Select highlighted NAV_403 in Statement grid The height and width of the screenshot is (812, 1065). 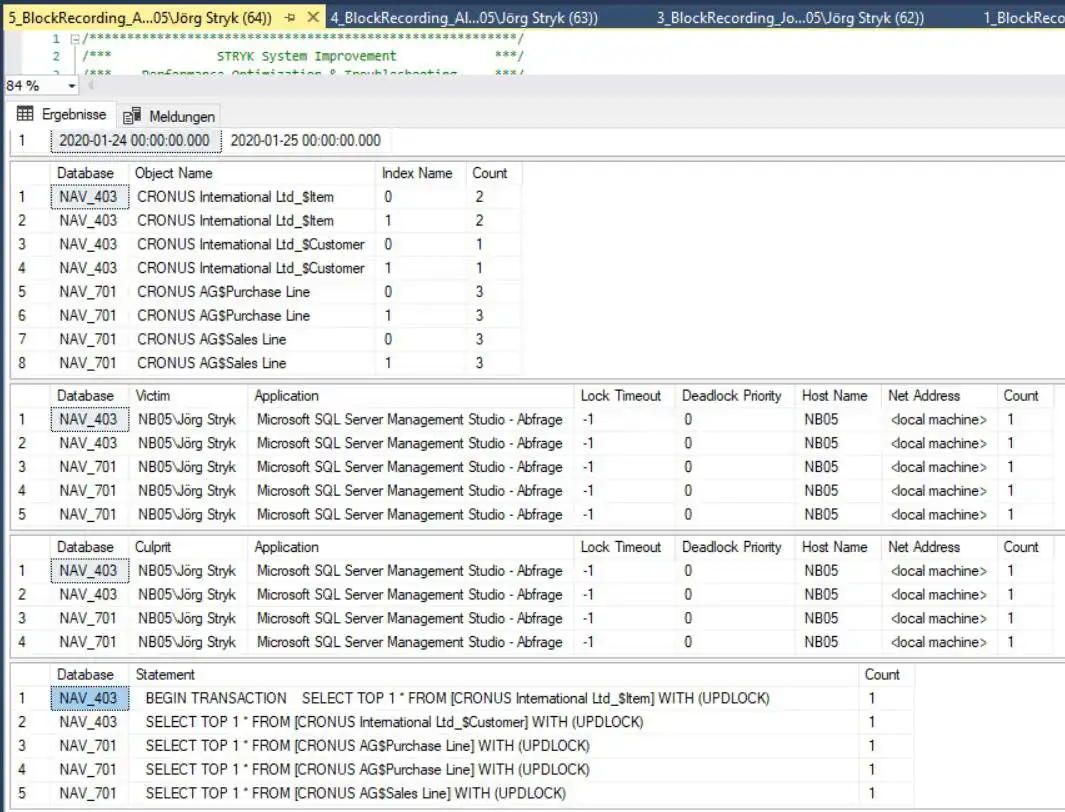(x=89, y=699)
